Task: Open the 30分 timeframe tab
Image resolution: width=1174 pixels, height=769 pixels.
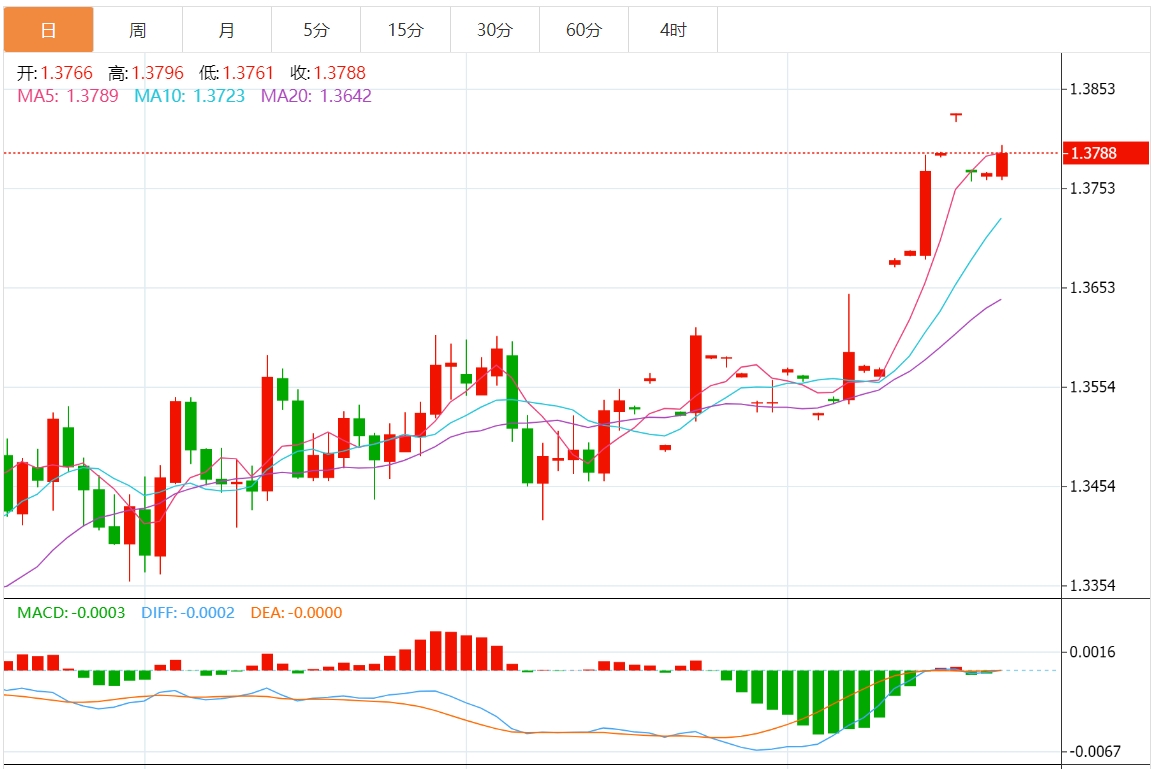Action: coord(495,30)
